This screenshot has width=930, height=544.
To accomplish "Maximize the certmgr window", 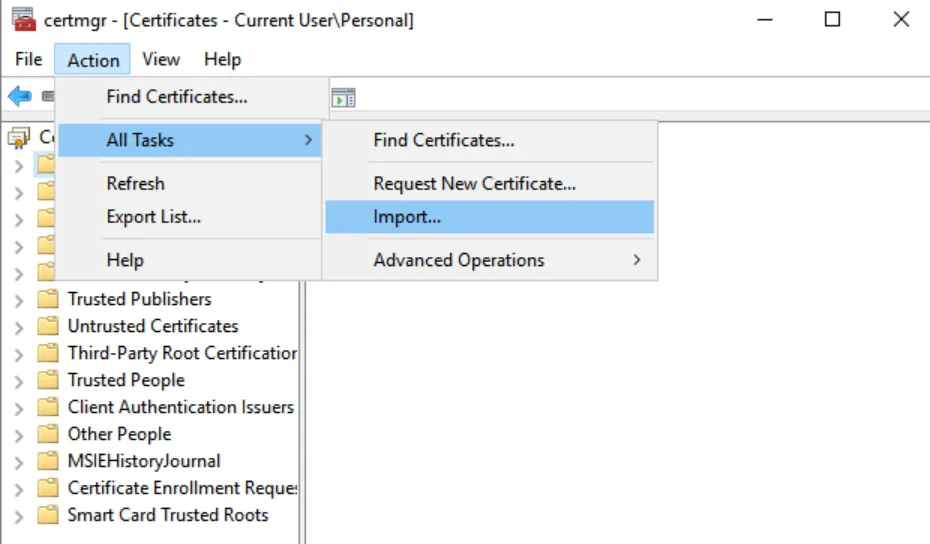I will pos(833,20).
